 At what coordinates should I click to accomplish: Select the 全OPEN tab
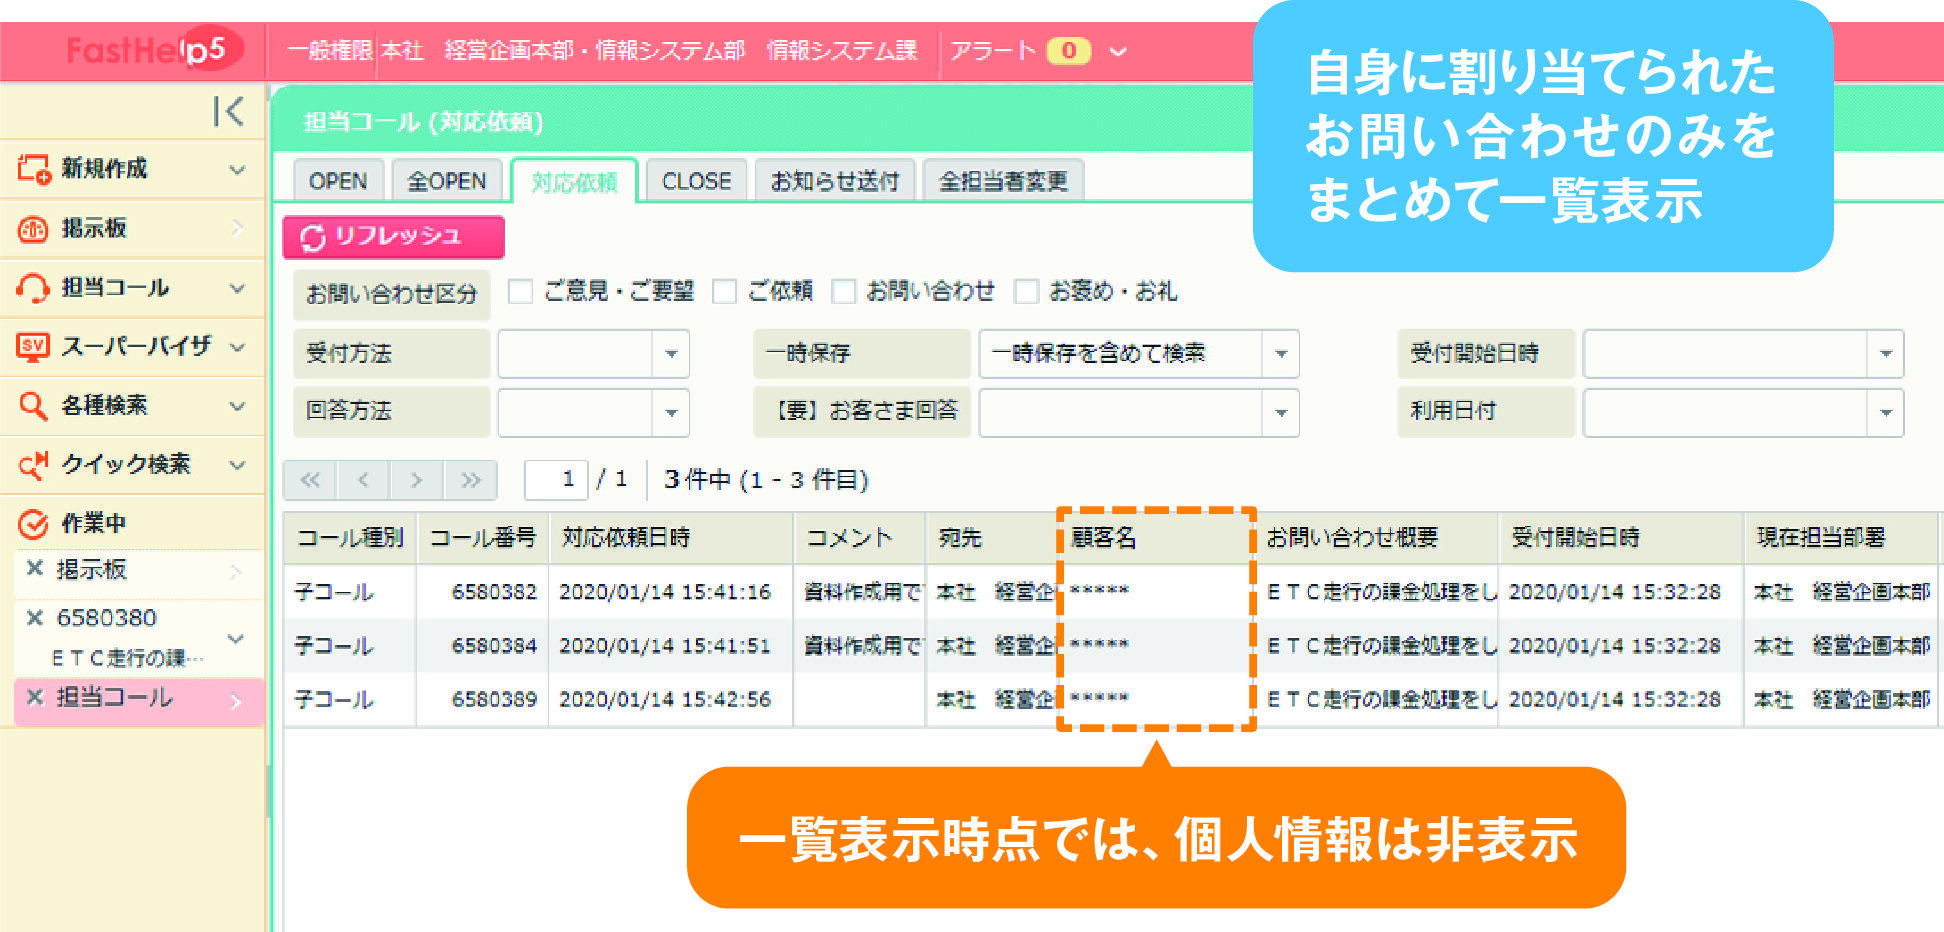click(x=446, y=180)
